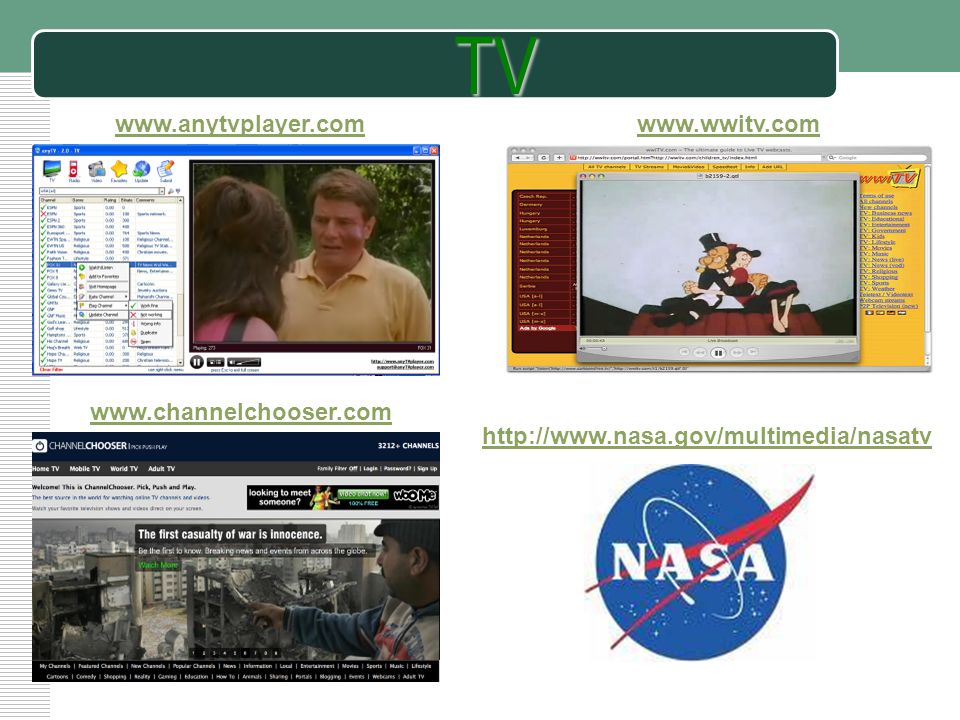This screenshot has width=960, height=720.
Task: Open TV: Sports link on wwiTV
Action: coord(874,282)
